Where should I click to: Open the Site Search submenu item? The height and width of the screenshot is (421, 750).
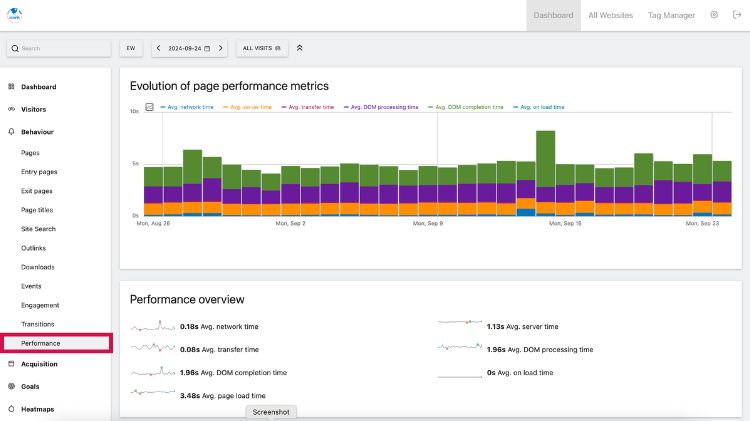38,229
